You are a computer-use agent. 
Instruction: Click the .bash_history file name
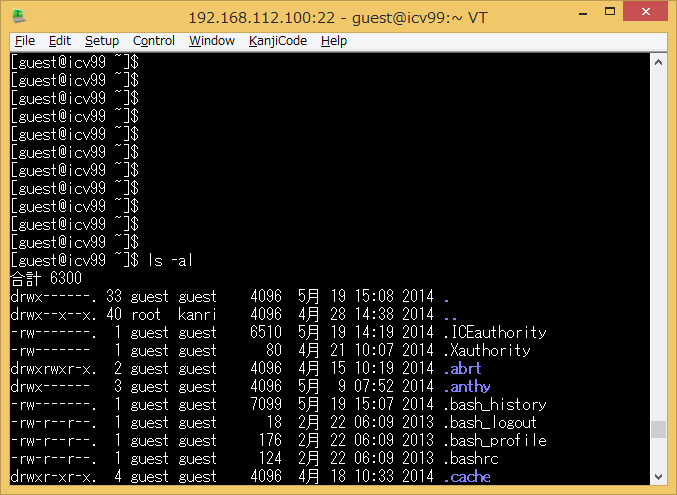(x=495, y=405)
